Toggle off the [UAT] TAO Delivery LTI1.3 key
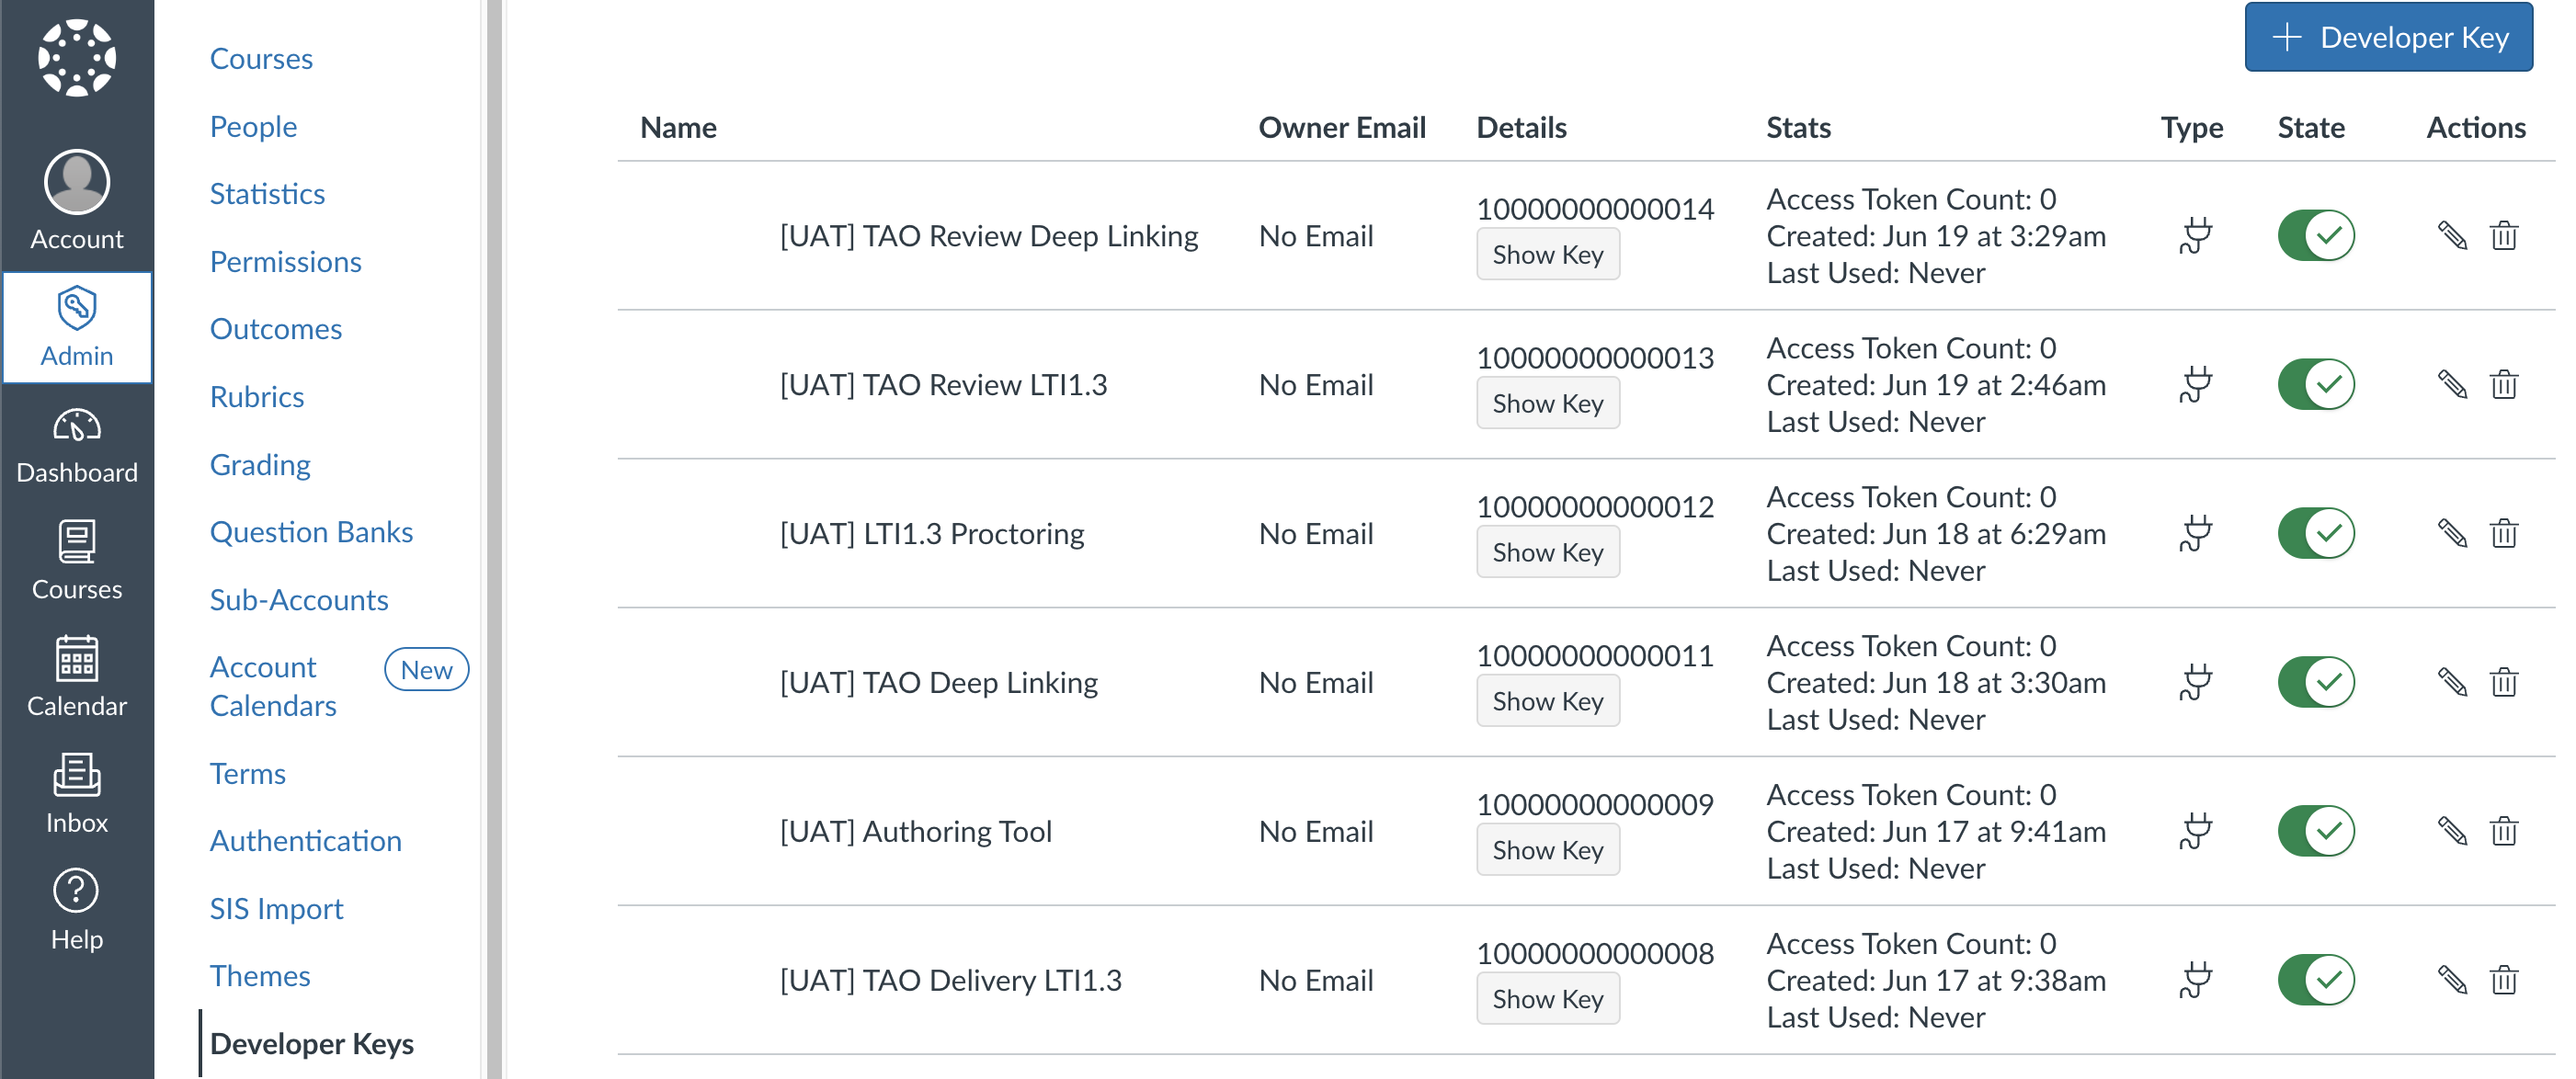The height and width of the screenshot is (1079, 2576). 2316,979
